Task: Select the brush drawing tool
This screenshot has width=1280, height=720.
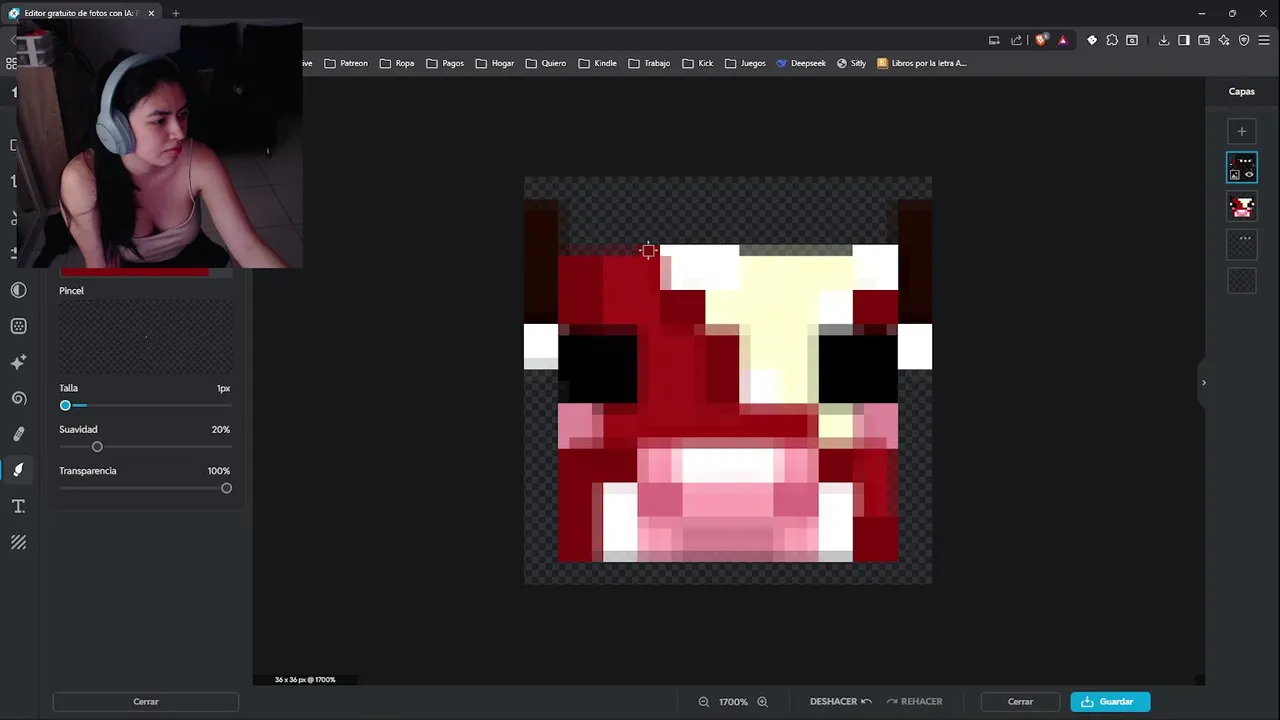Action: click(18, 470)
